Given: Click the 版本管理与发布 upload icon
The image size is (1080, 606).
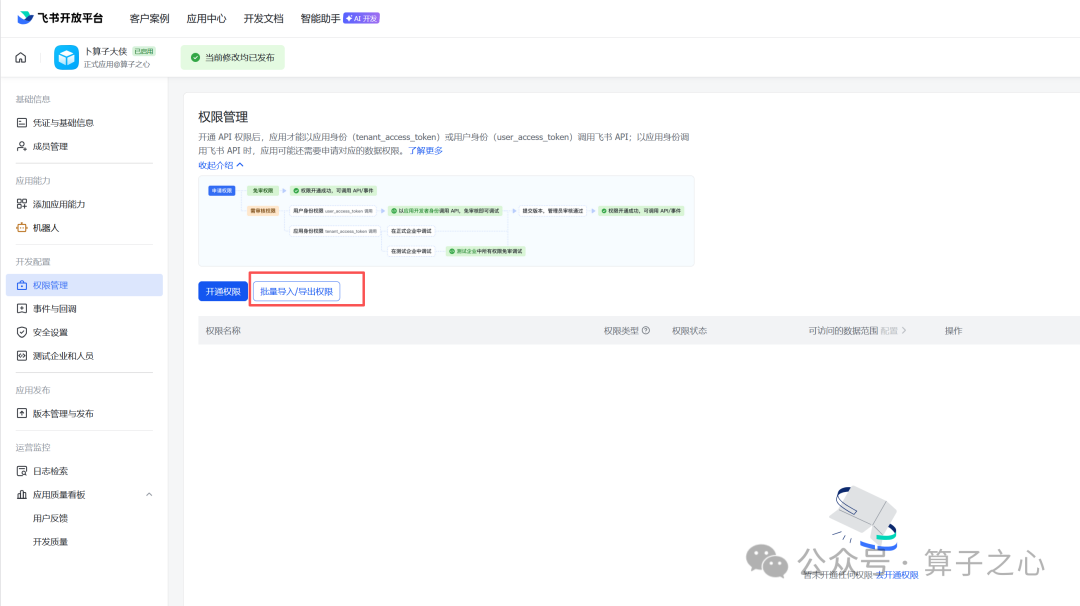Looking at the screenshot, I should 22,413.
